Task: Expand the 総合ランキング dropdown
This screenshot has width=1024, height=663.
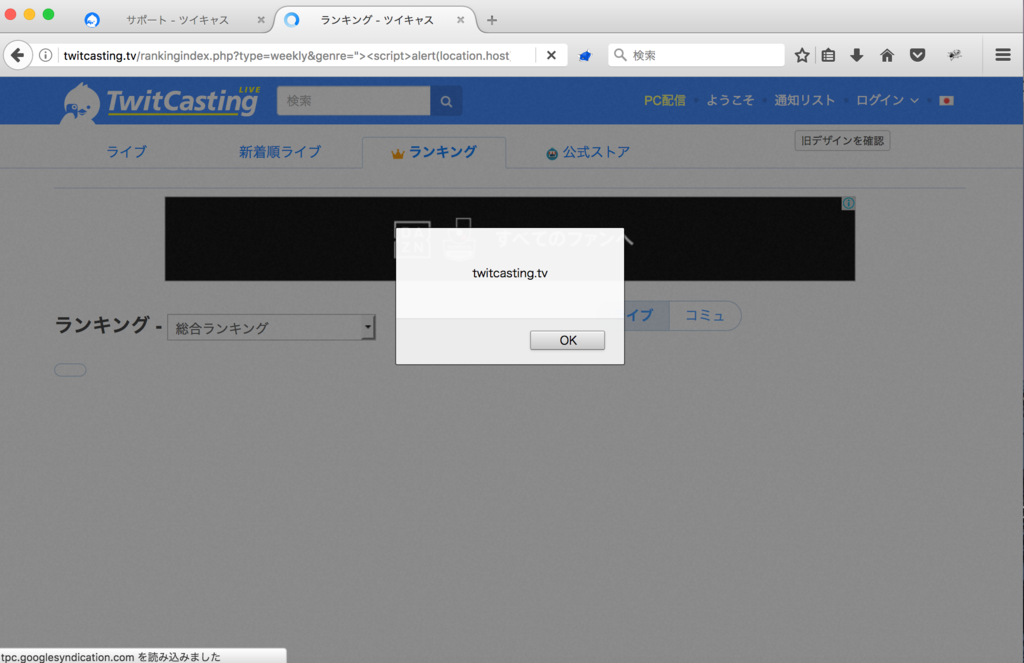Action: 271,328
